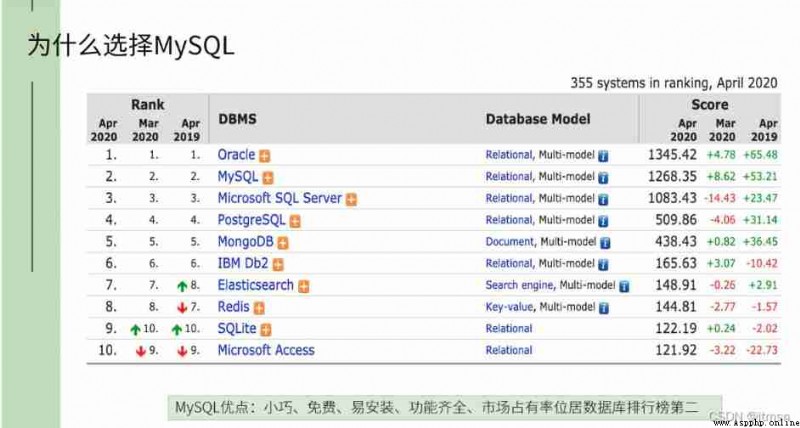Click the +65.48 change in Oracle's row
The height and width of the screenshot is (428, 800).
(760, 155)
